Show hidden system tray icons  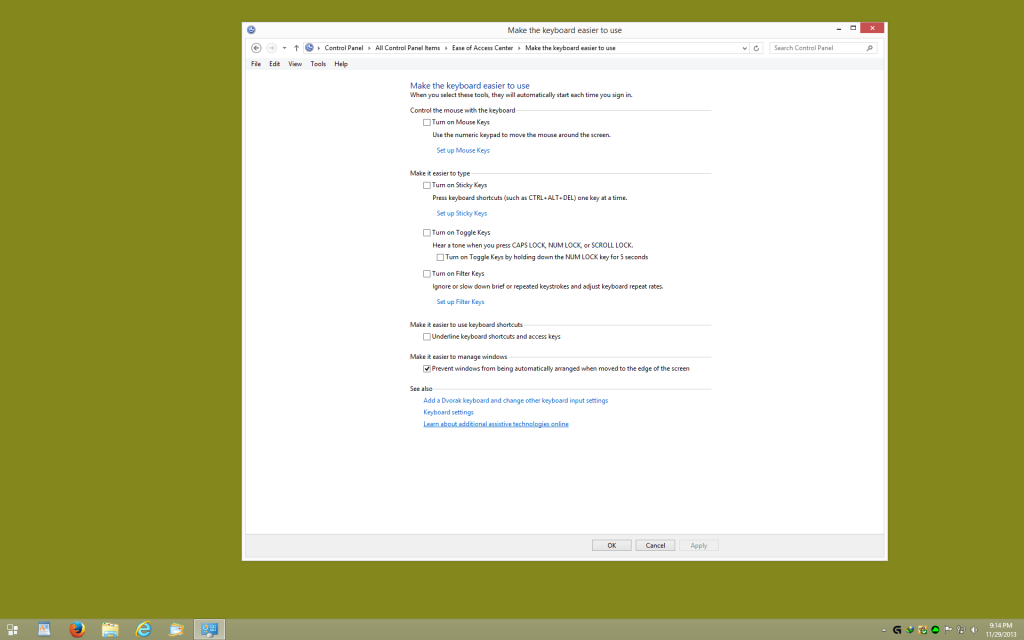884,630
